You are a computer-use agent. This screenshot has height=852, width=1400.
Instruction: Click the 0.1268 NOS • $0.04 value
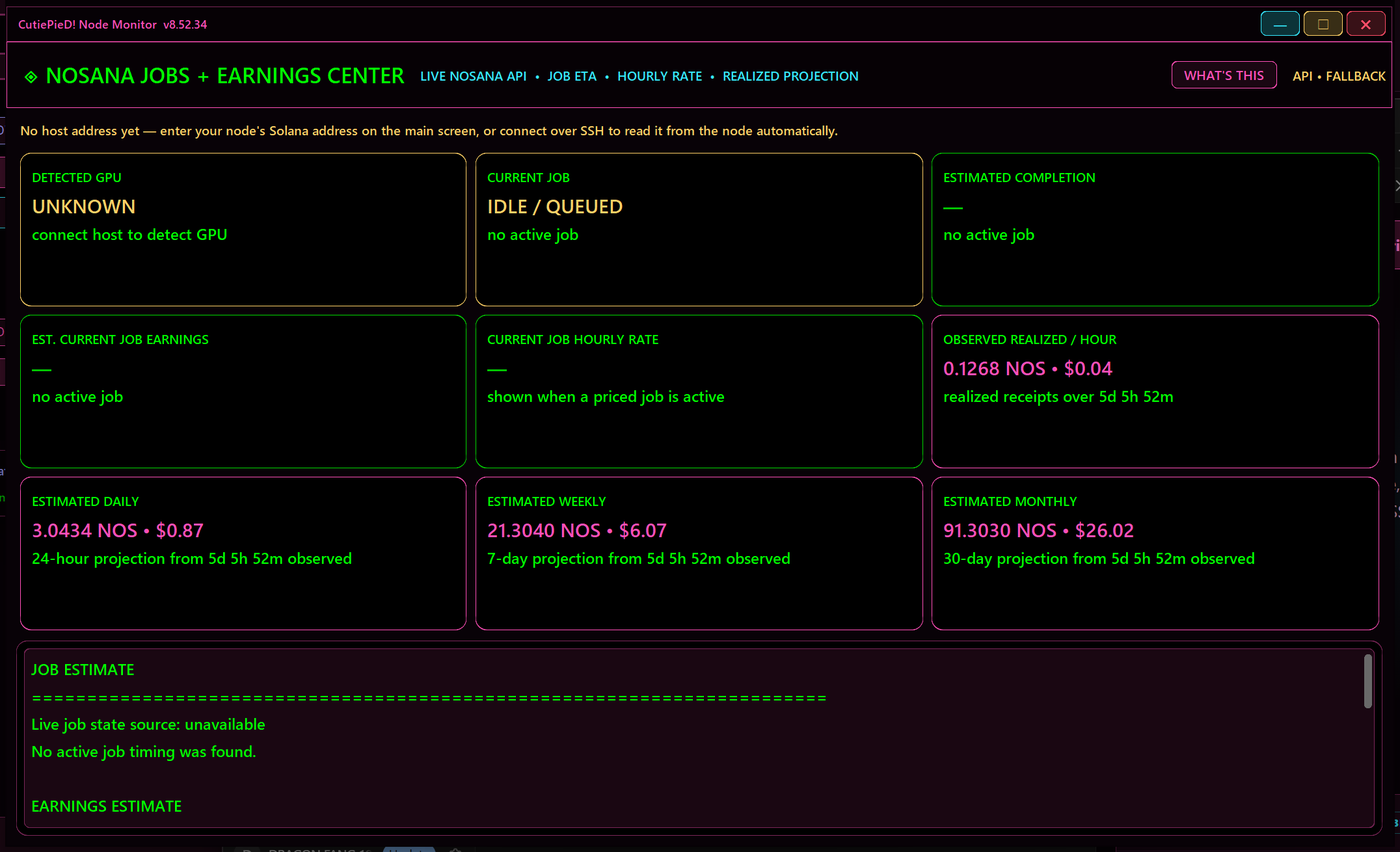(1028, 369)
